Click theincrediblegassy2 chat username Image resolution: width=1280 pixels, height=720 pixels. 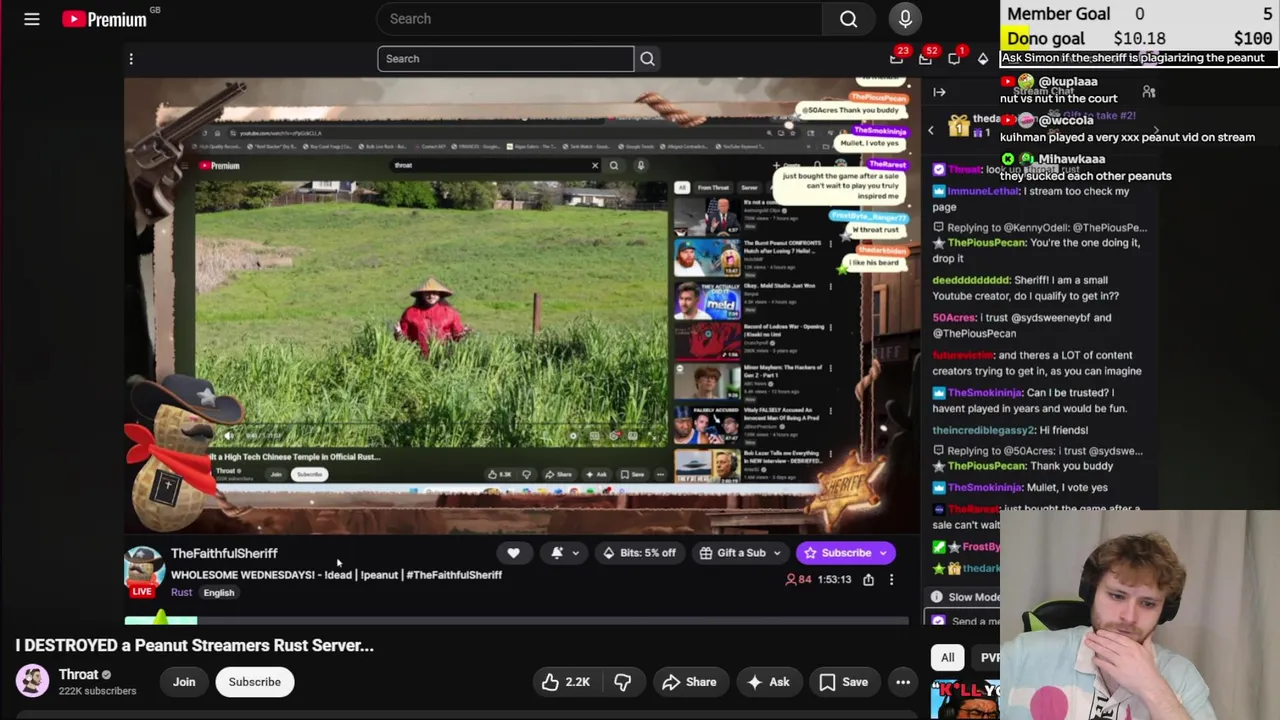[x=982, y=430]
